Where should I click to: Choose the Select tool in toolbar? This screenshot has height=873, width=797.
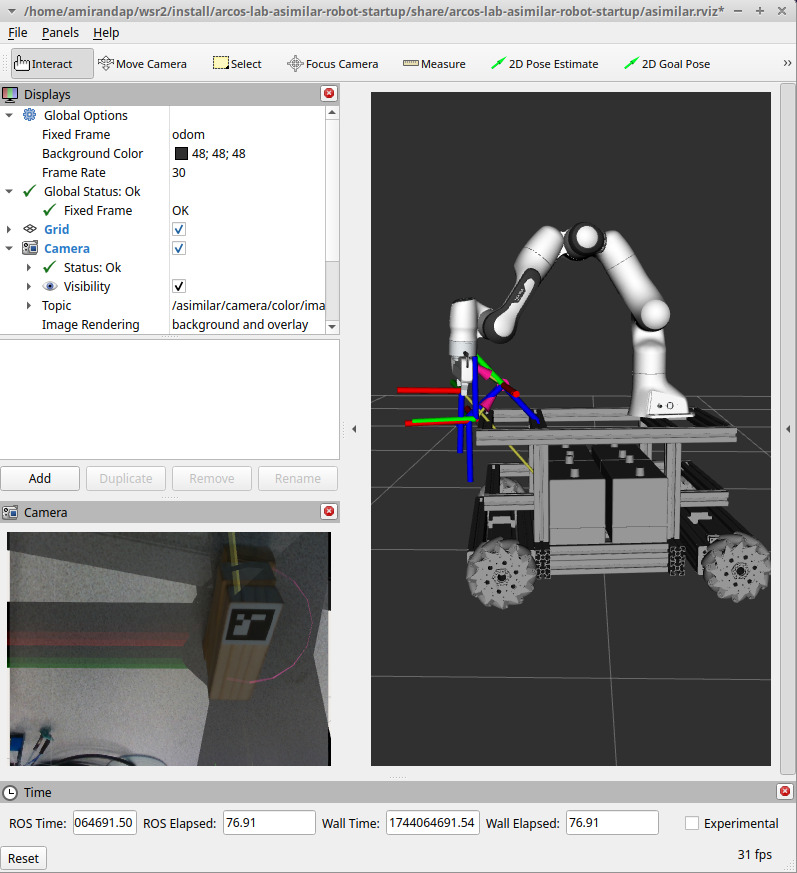(237, 64)
